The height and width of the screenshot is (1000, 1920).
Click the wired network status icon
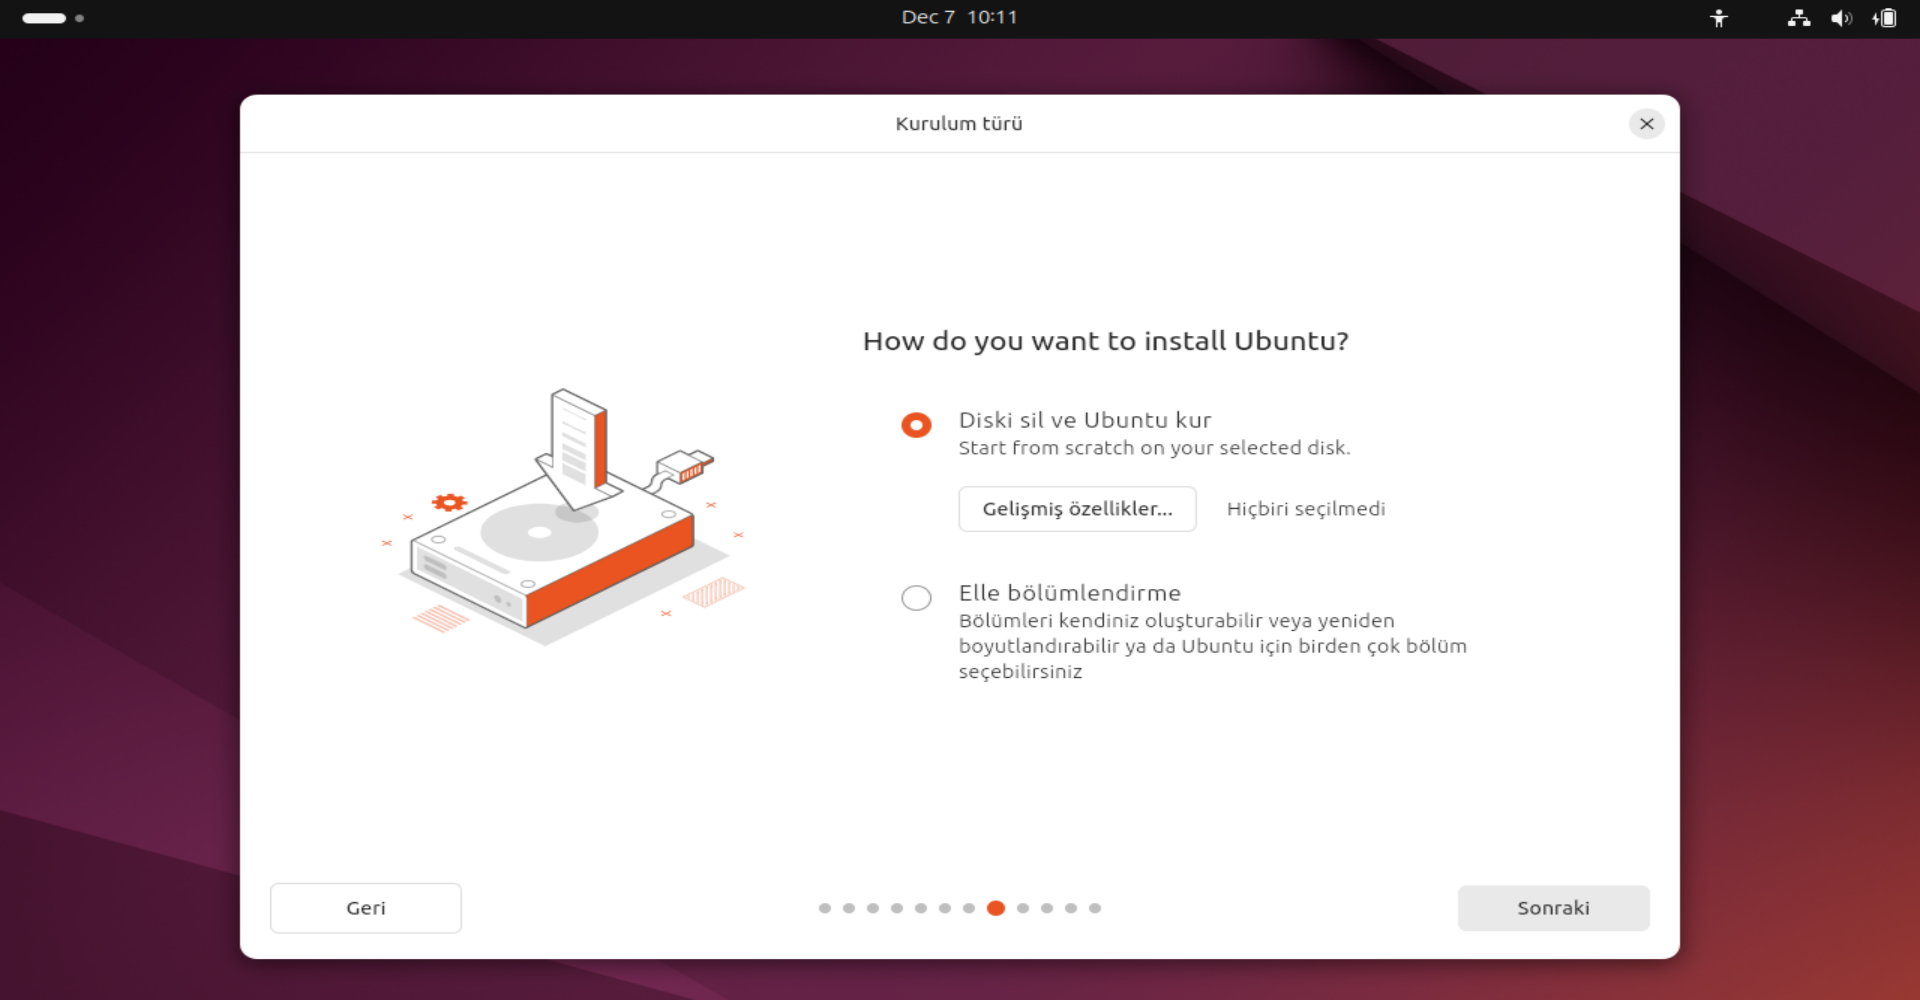click(1798, 18)
